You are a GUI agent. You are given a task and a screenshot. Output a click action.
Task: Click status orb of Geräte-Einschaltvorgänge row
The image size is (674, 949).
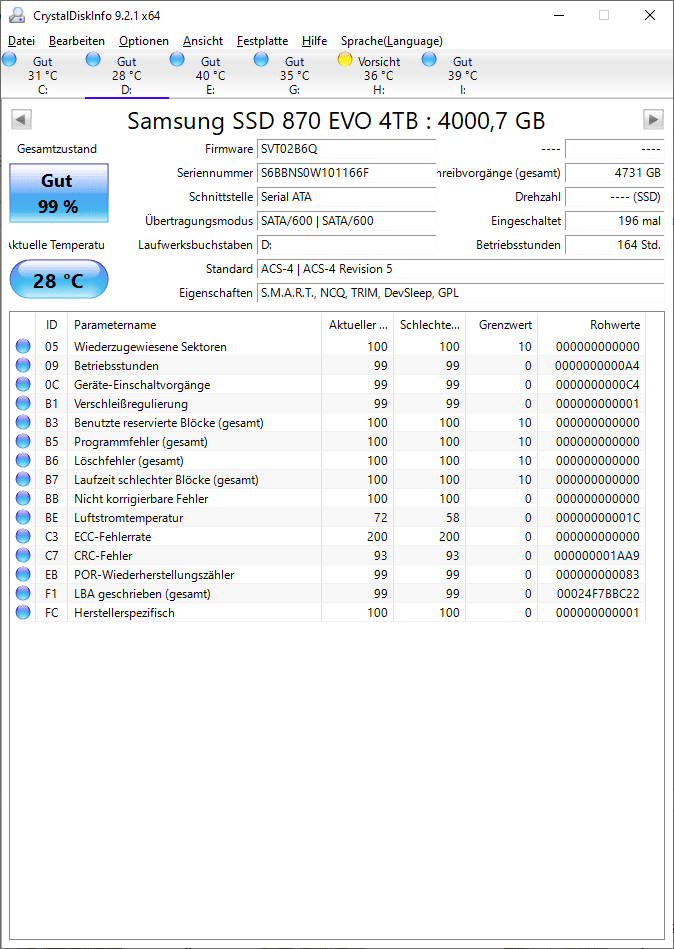coord(23,384)
